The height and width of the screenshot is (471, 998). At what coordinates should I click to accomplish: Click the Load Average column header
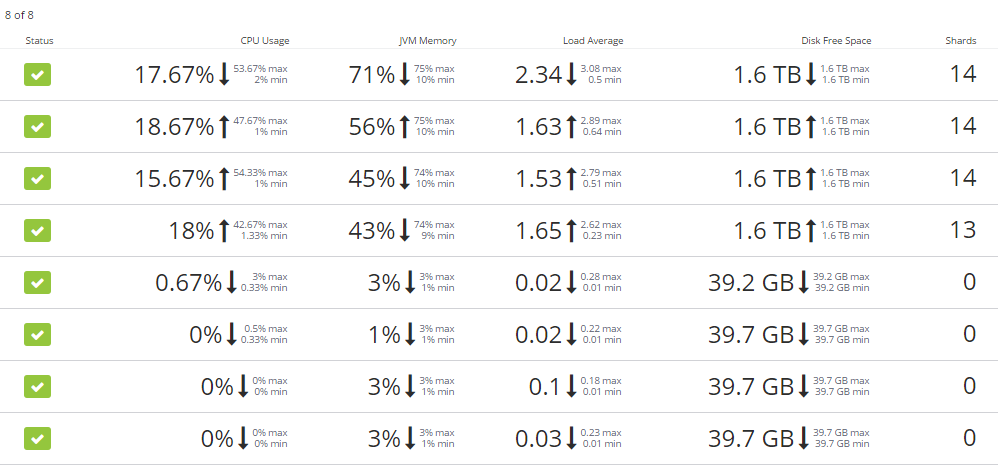pos(593,41)
